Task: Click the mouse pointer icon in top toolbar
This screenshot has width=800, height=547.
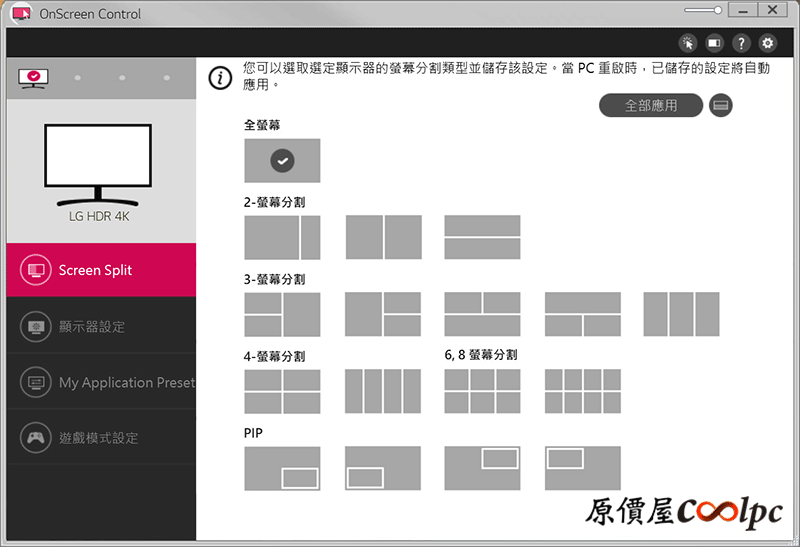Action: [x=687, y=43]
